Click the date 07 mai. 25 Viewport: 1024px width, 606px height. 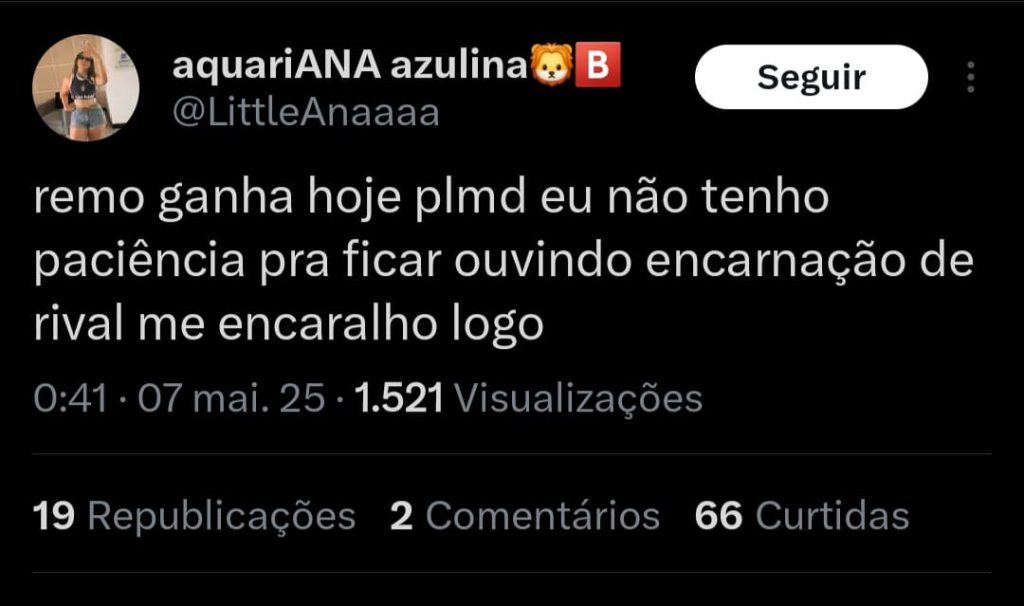pyautogui.click(x=231, y=398)
